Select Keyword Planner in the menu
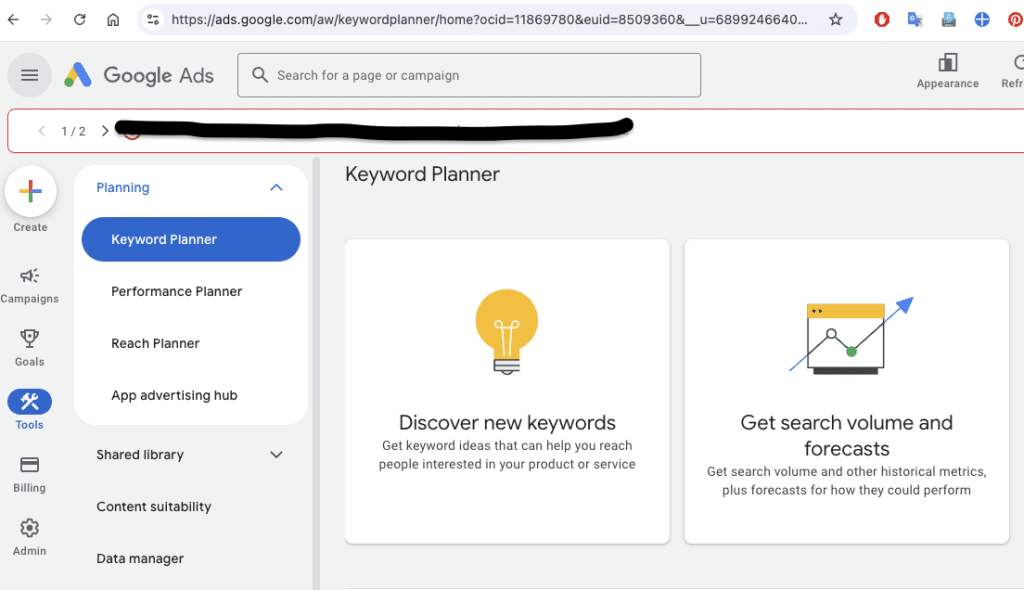This screenshot has height=590, width=1024. (x=191, y=239)
